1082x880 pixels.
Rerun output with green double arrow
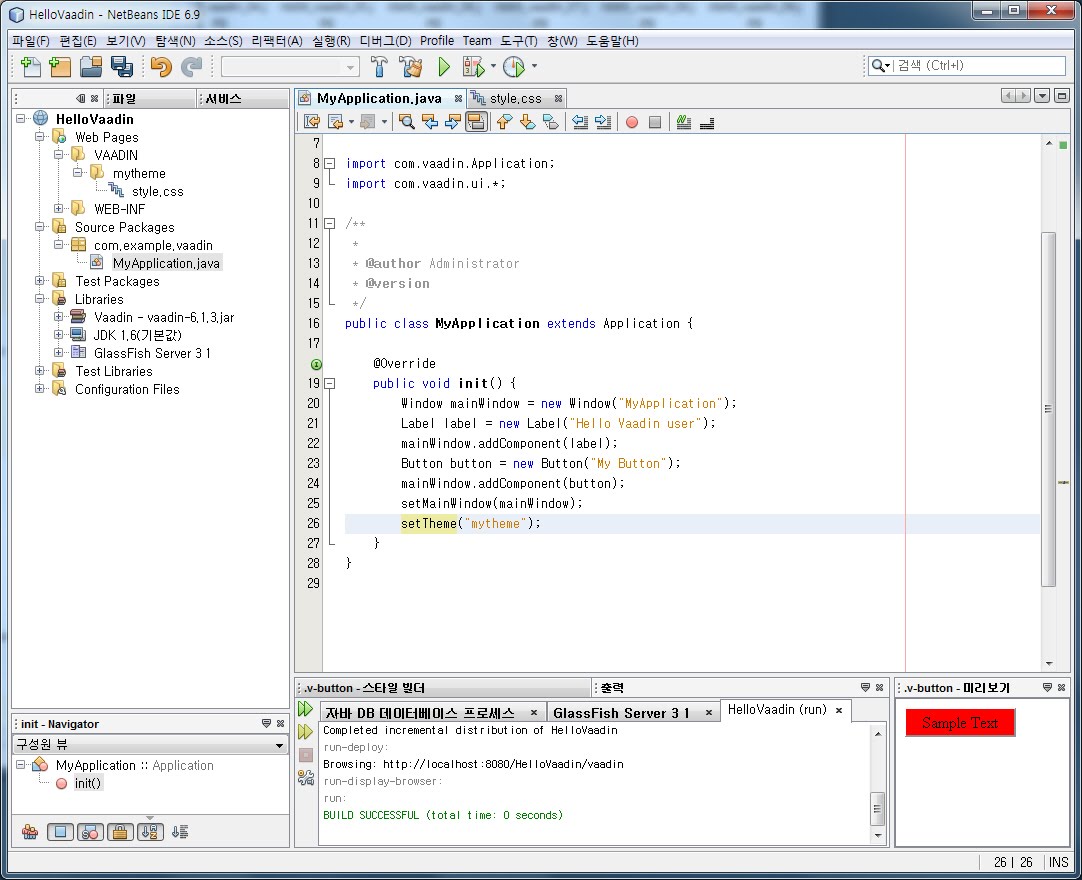tap(305, 709)
